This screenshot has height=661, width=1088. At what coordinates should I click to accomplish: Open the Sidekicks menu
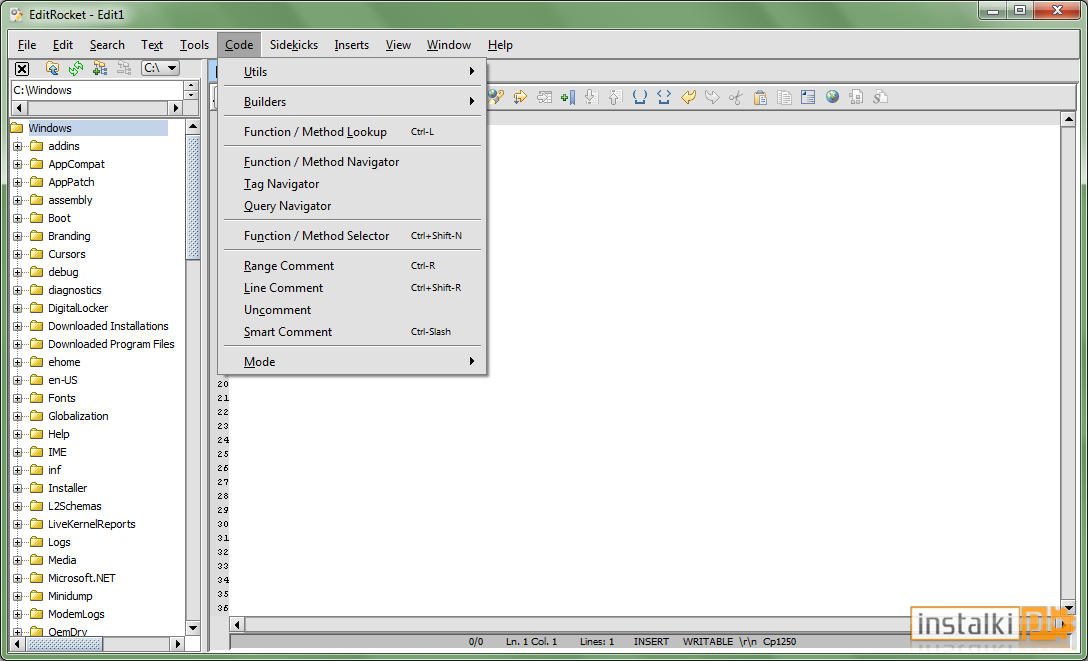[x=294, y=45]
